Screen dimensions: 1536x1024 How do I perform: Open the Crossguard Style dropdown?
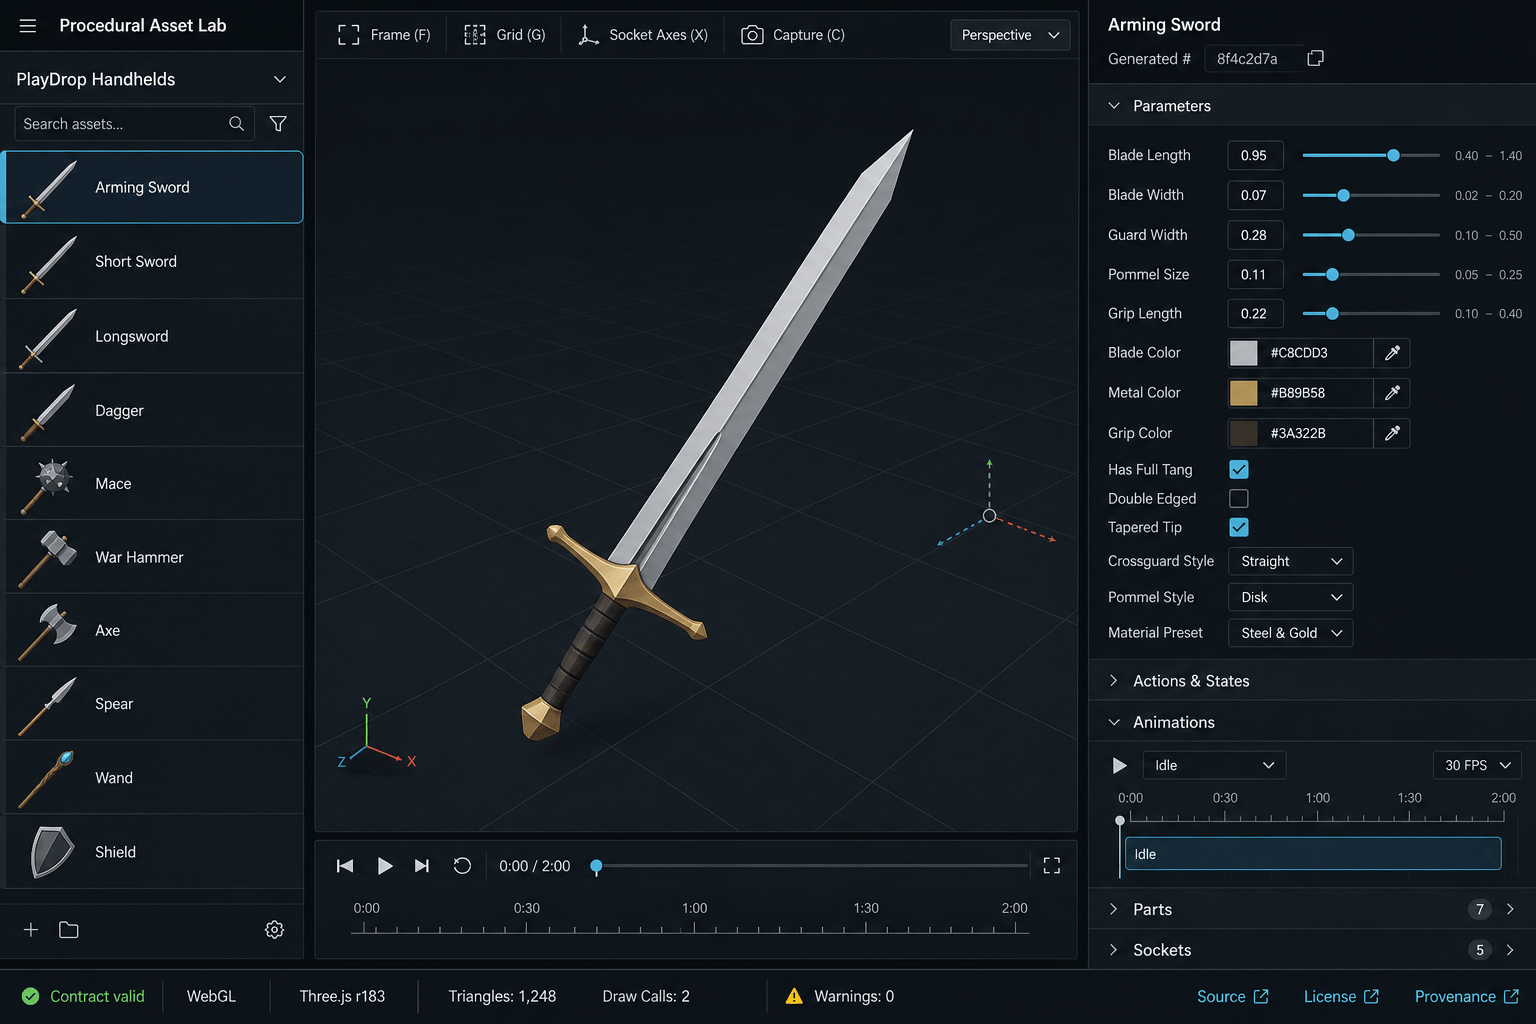[1290, 562]
